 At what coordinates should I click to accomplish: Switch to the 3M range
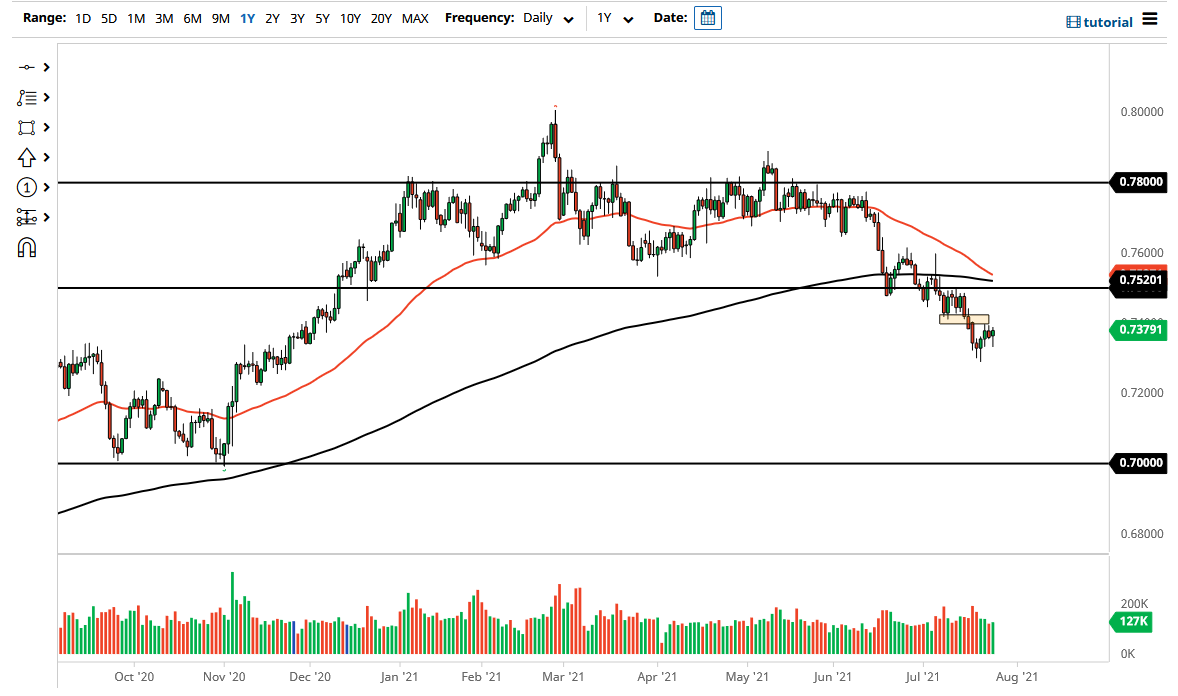tap(164, 18)
